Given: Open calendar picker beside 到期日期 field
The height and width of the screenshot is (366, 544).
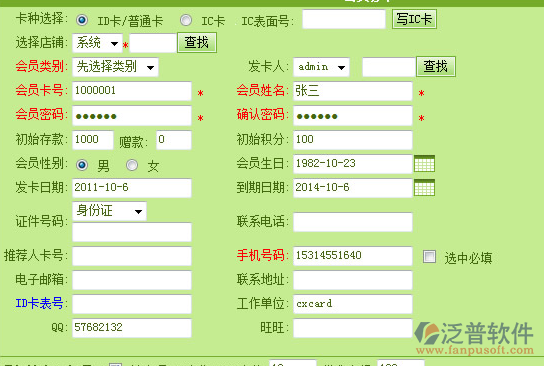Looking at the screenshot, I should (x=424, y=188).
